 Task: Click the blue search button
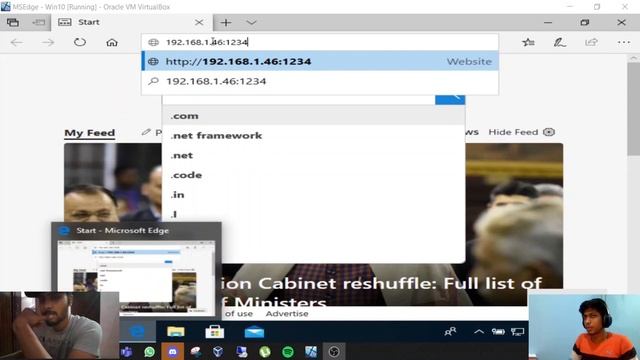[x=450, y=100]
